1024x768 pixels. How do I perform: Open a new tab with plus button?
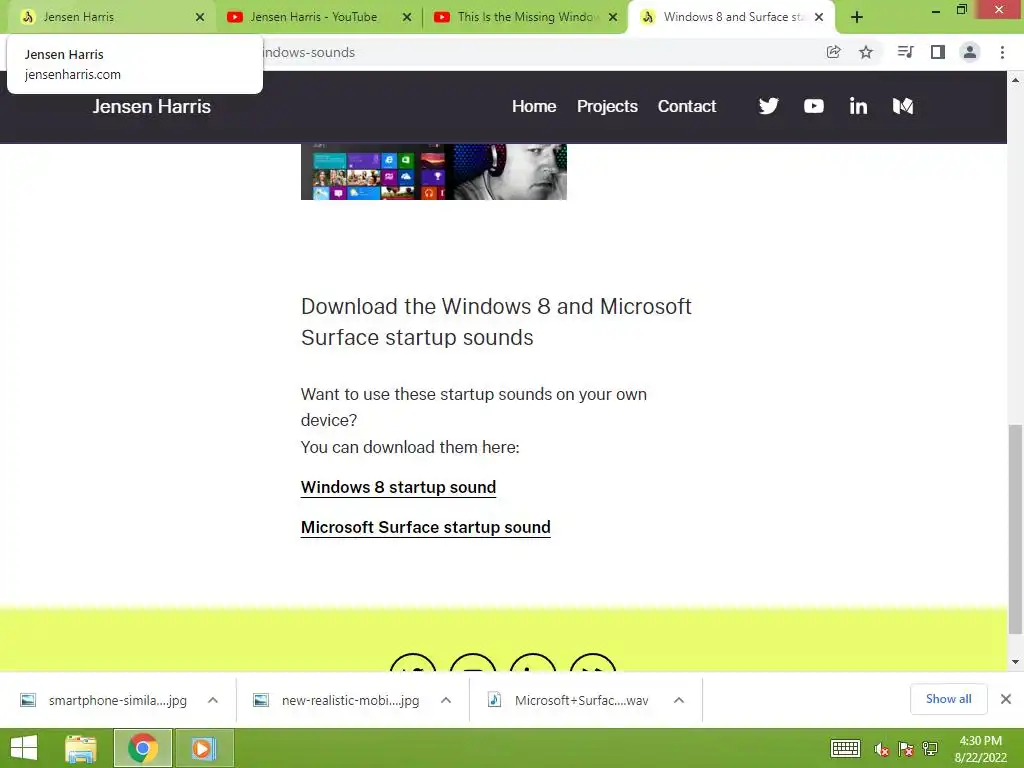(x=857, y=17)
